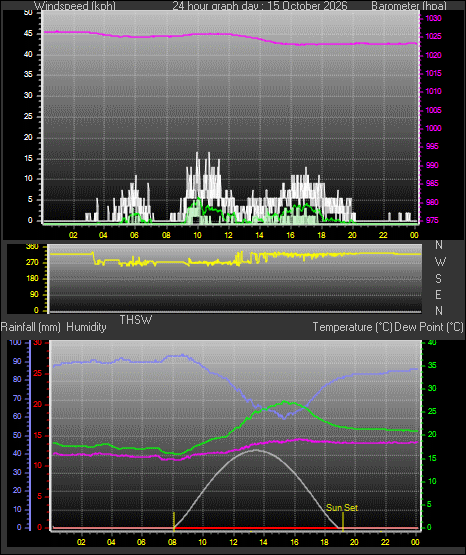Click the green 40 temperature axis value
Image resolution: width=466 pixels, height=555 pixels.
pos(432,343)
